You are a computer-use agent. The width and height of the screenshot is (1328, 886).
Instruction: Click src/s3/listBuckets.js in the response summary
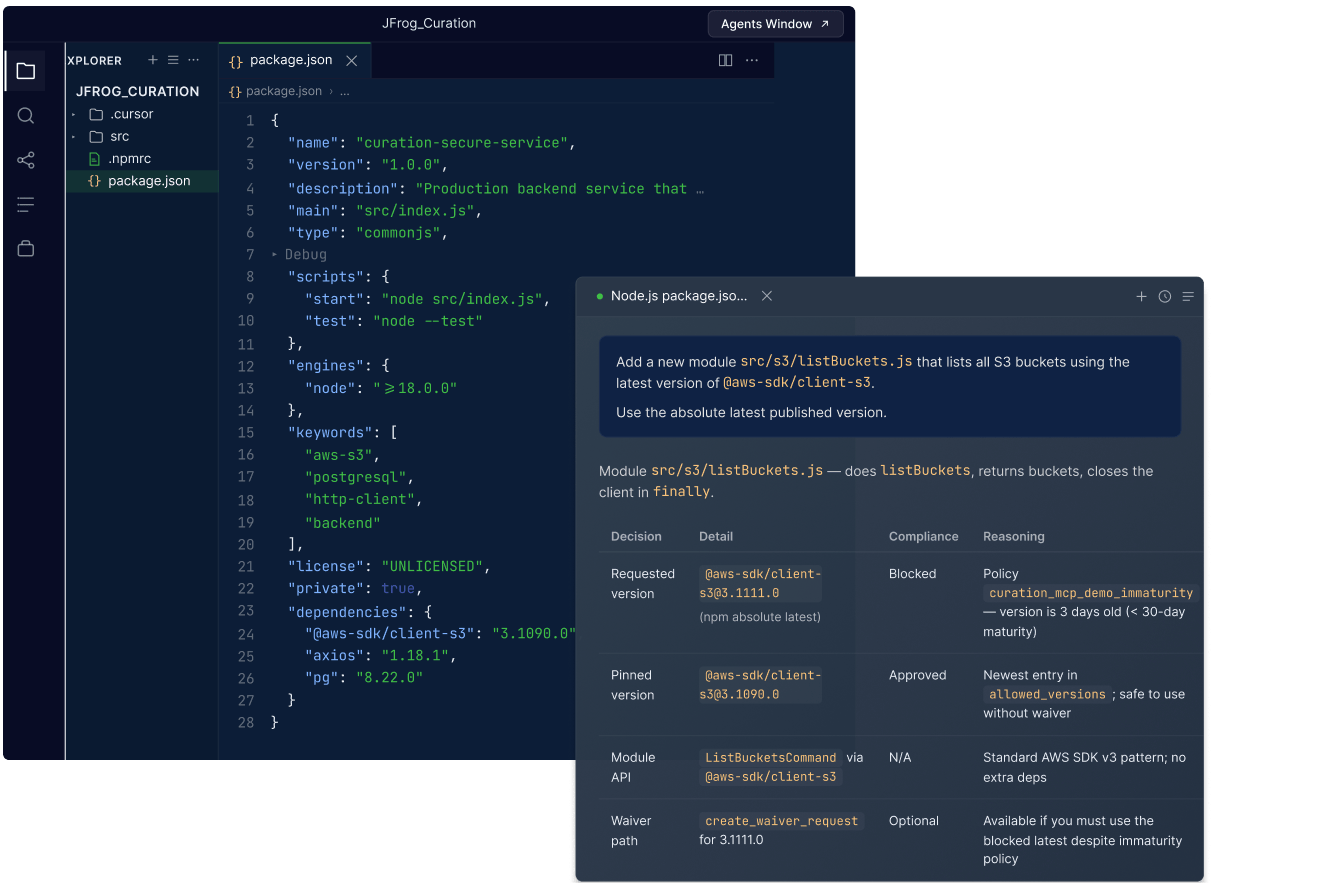[x=737, y=470]
